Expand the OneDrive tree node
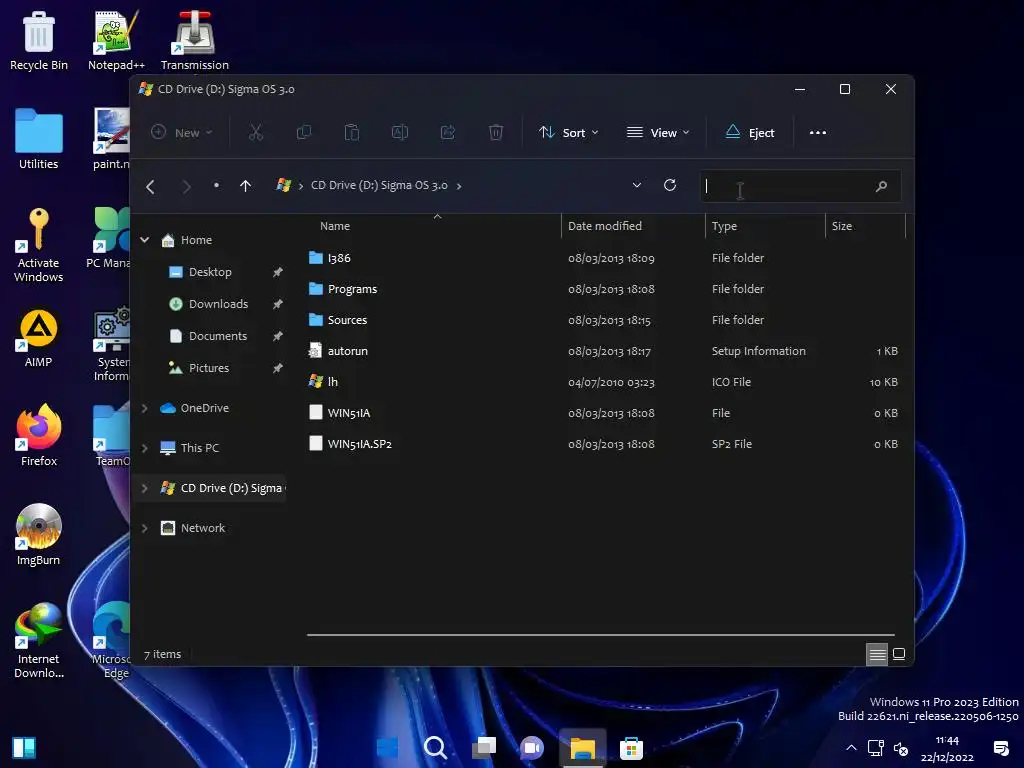 [144, 408]
